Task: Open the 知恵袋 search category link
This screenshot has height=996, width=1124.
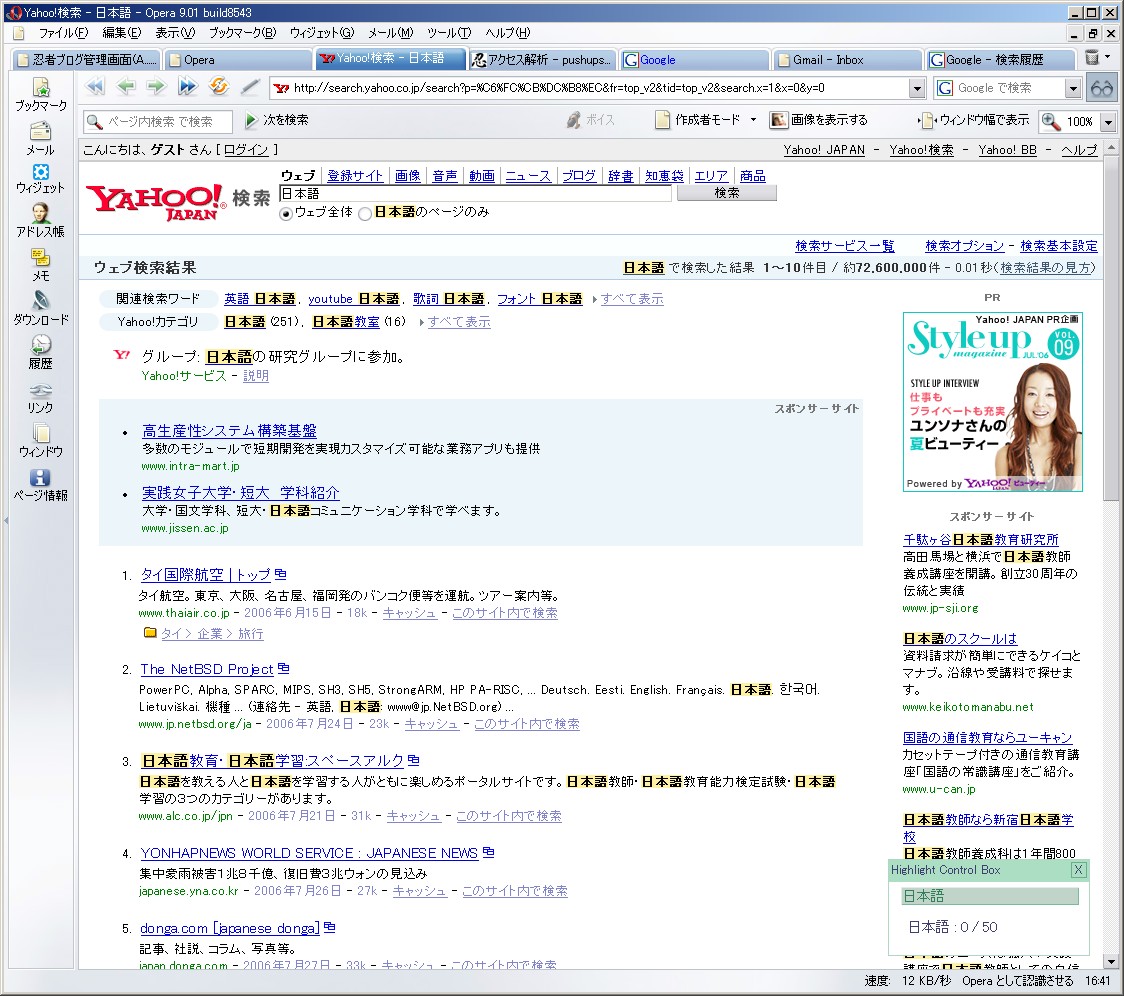Action: [664, 176]
